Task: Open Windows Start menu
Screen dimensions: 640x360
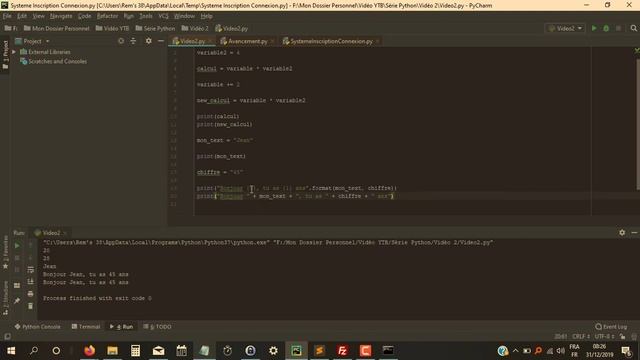Action: pyautogui.click(x=11, y=350)
